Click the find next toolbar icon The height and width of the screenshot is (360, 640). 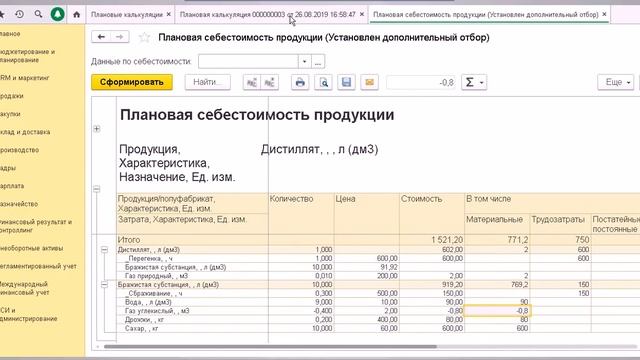click(x=269, y=82)
